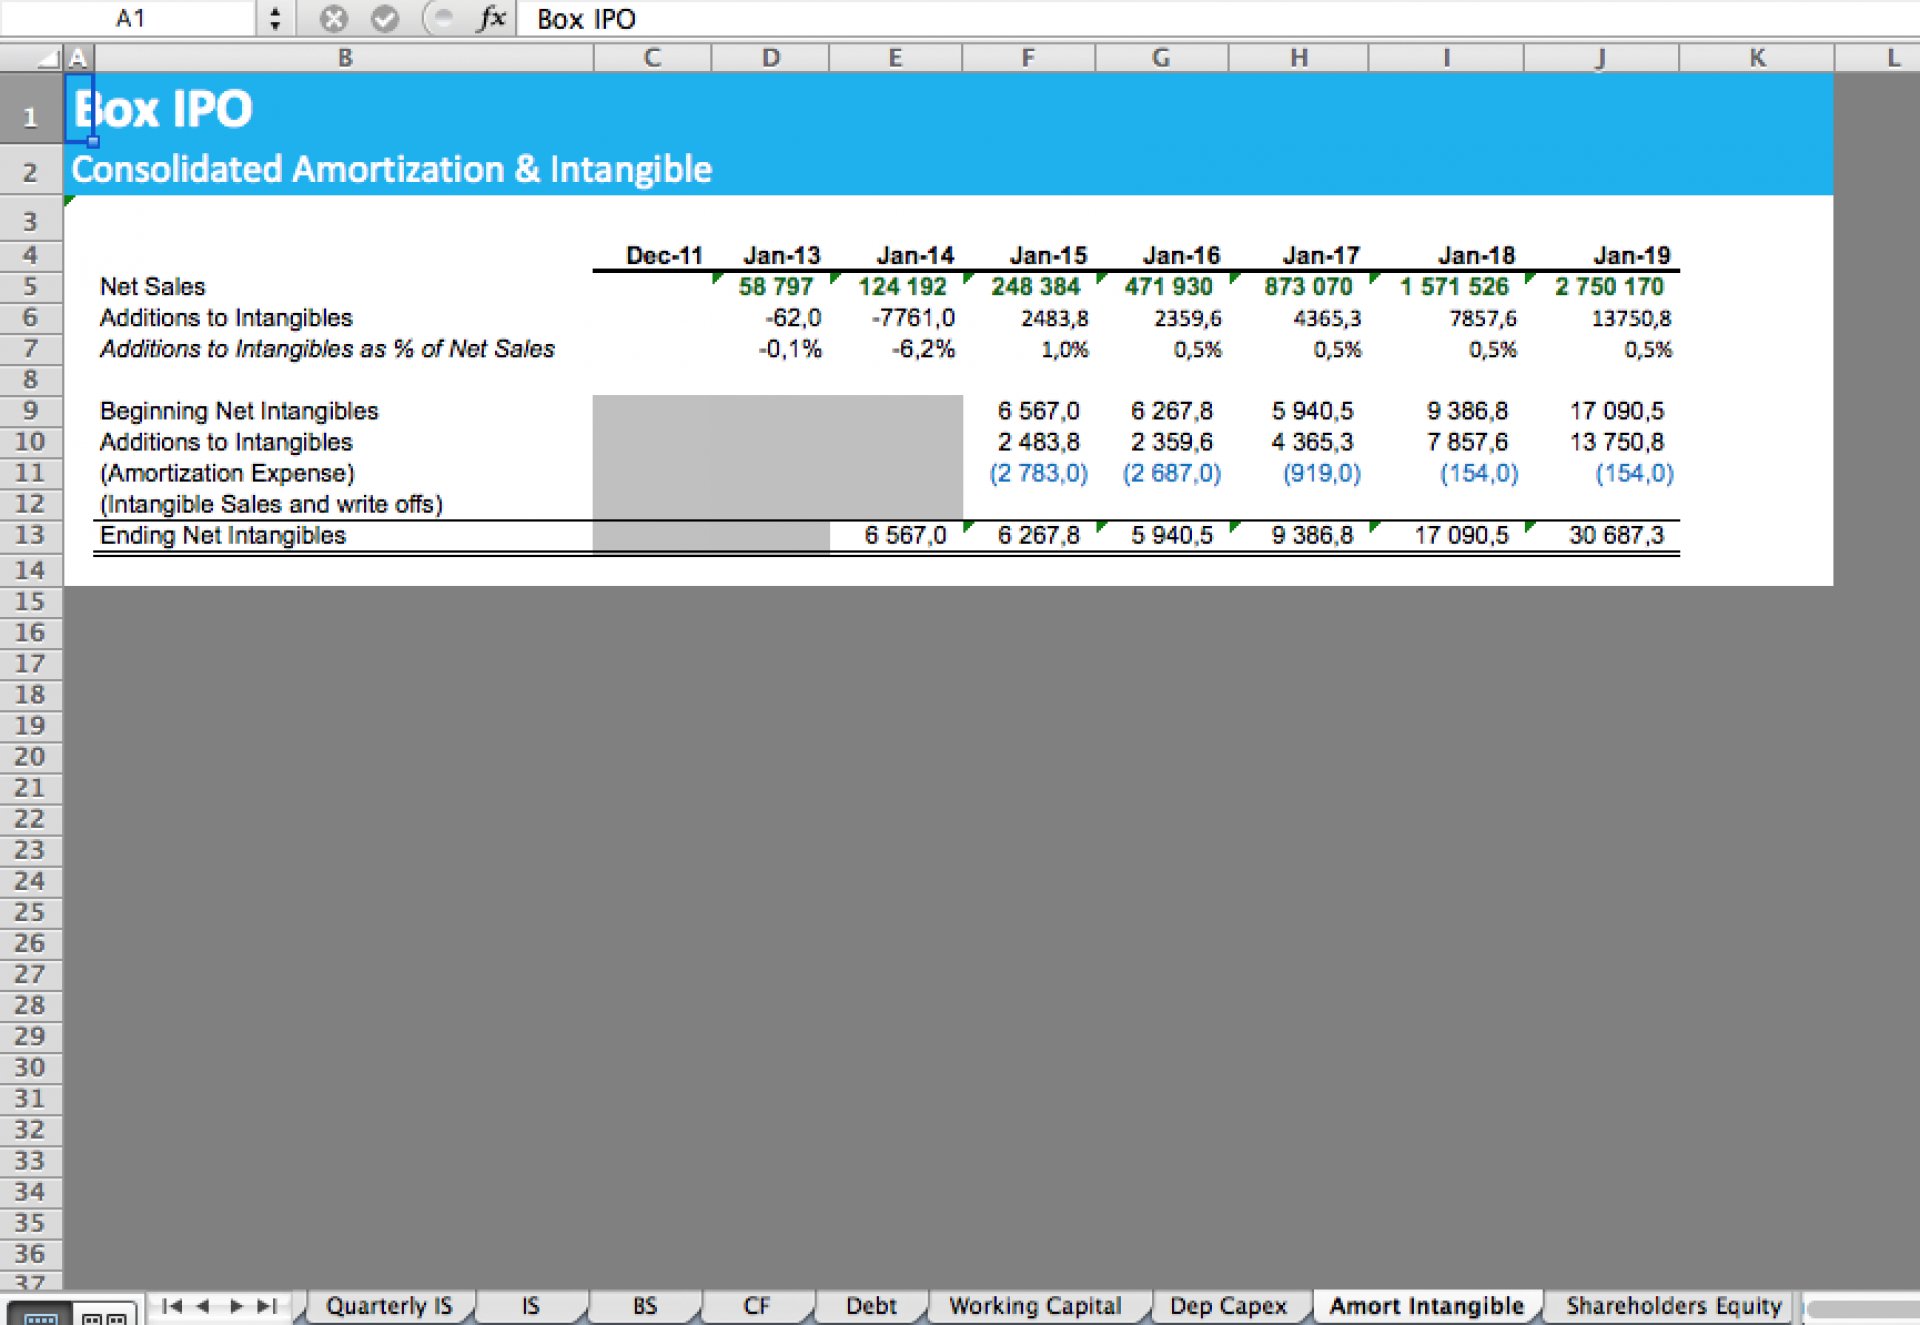The image size is (1920, 1325).
Task: Select column B header
Action: tap(344, 58)
